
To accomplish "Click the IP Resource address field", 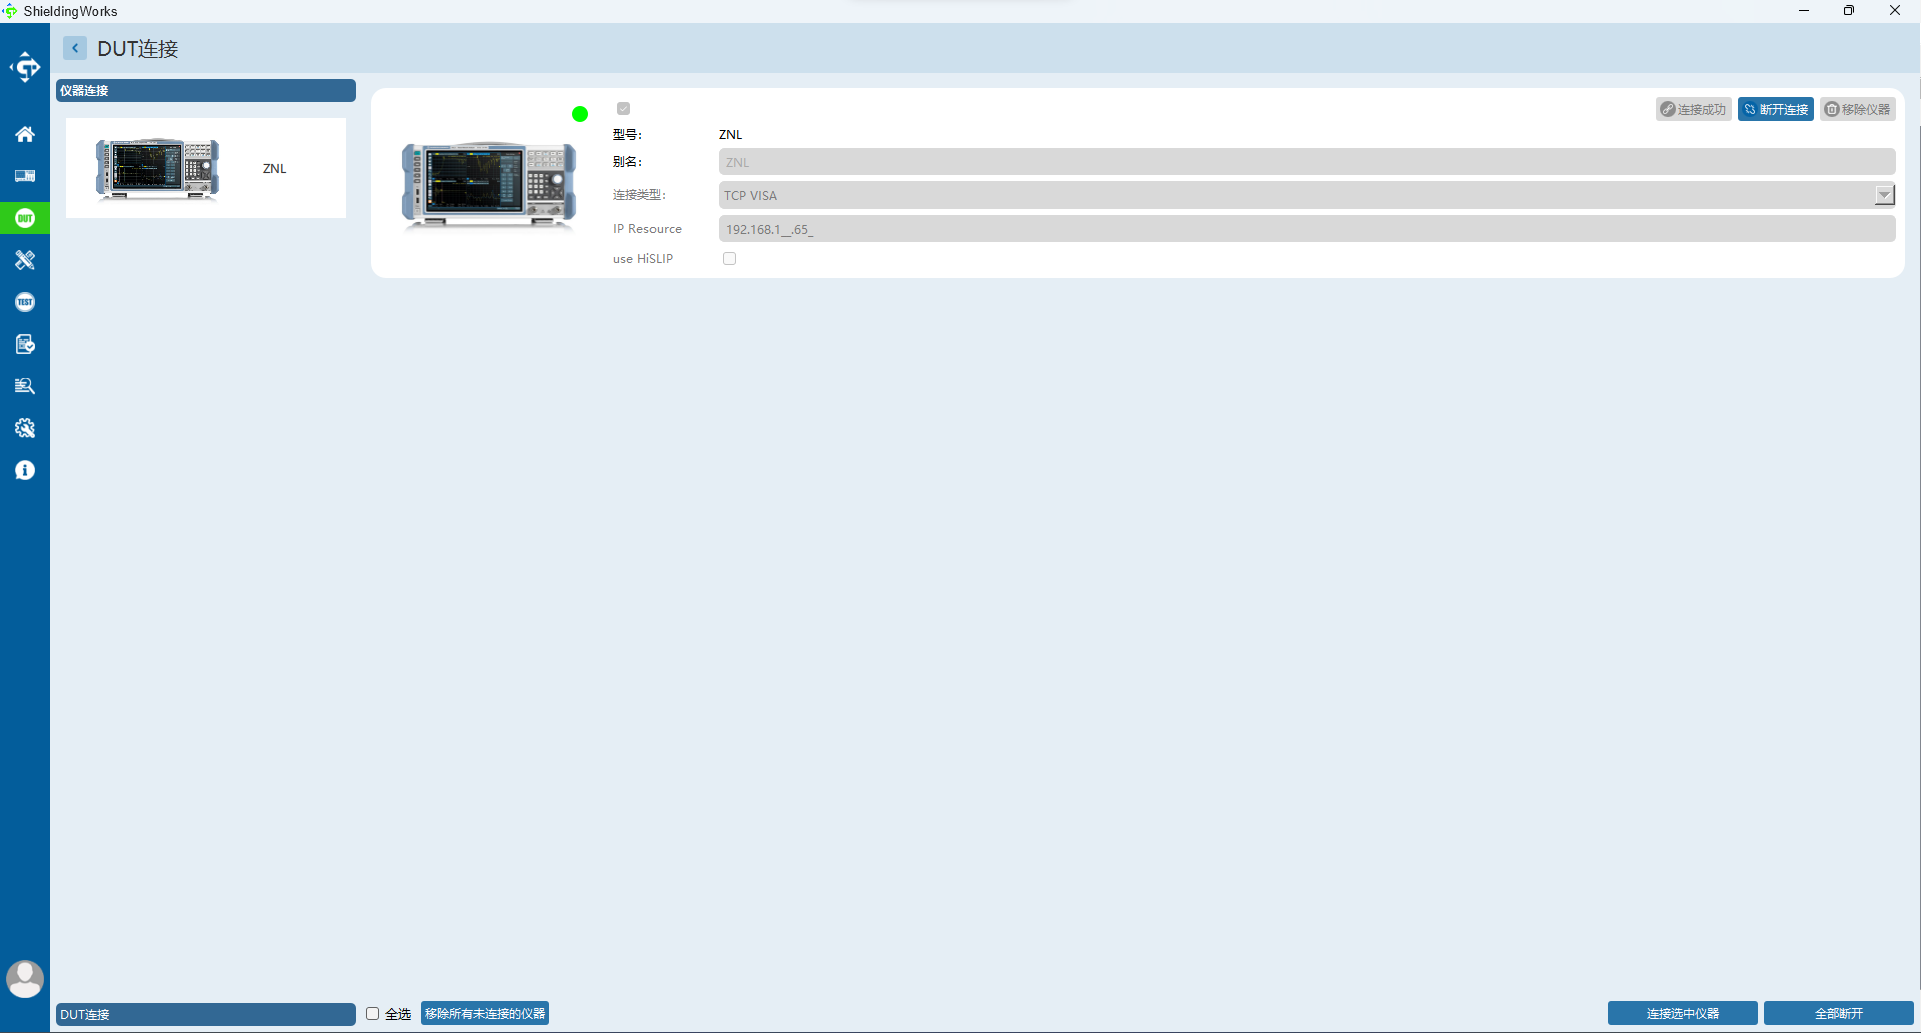I will [1306, 229].
